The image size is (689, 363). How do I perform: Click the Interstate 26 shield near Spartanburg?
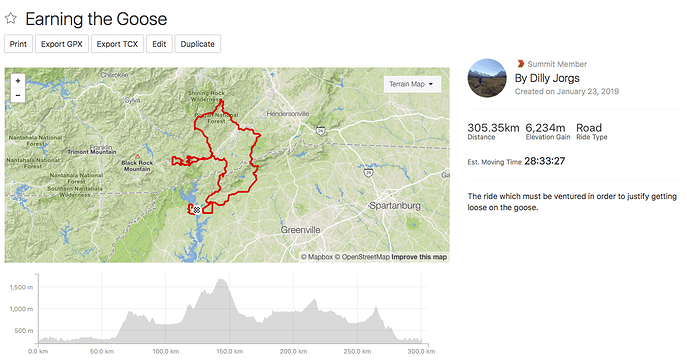point(368,173)
